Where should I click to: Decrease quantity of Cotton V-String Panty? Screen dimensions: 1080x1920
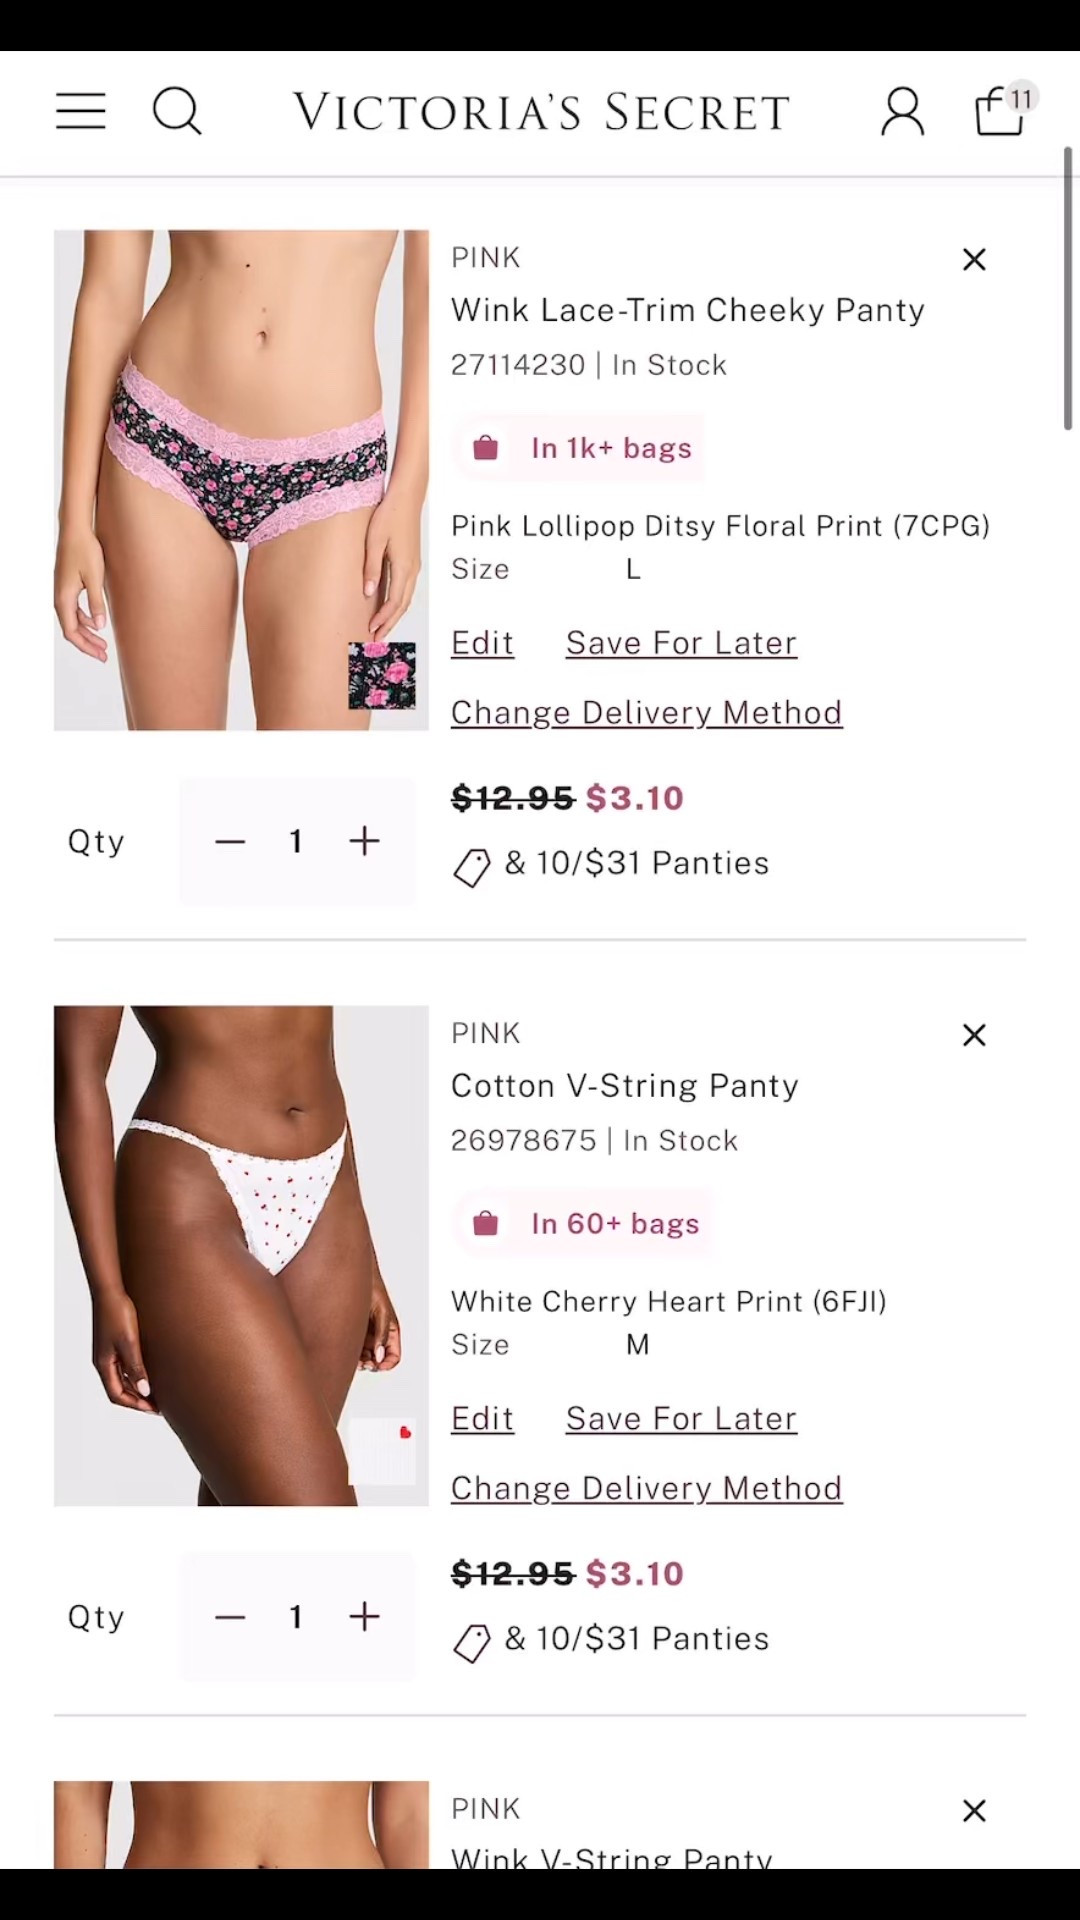(x=229, y=1617)
